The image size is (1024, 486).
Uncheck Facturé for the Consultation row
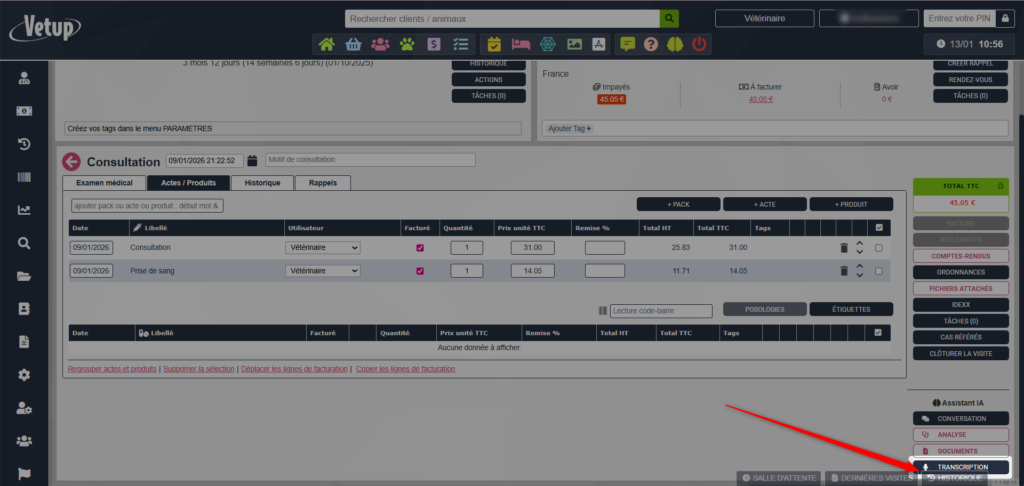(x=420, y=247)
